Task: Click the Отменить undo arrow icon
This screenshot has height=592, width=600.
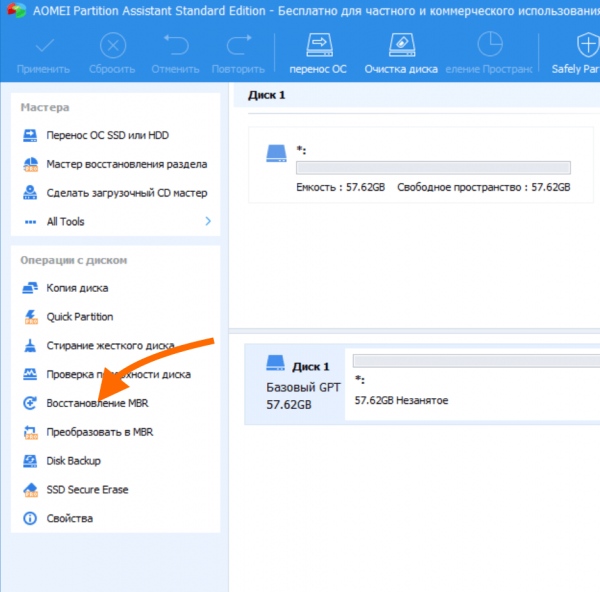Action: pos(176,45)
